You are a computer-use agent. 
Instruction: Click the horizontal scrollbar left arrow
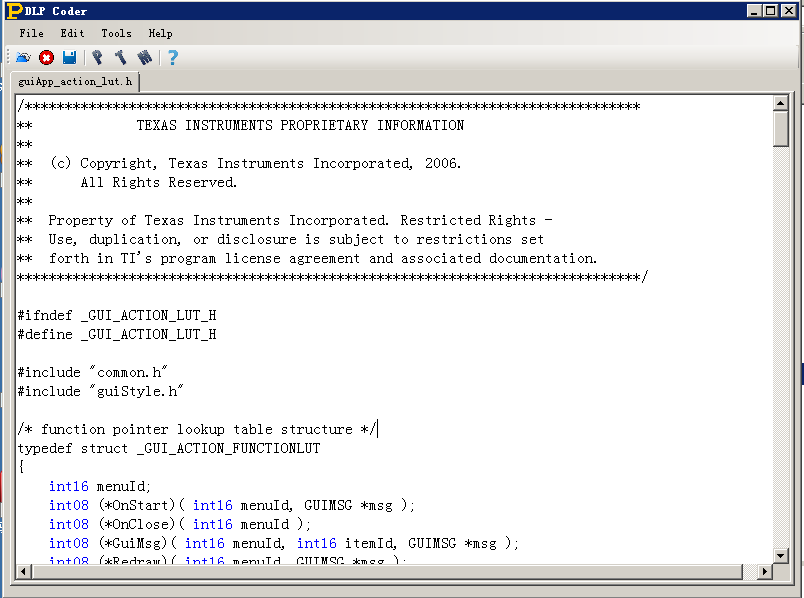coord(23,571)
